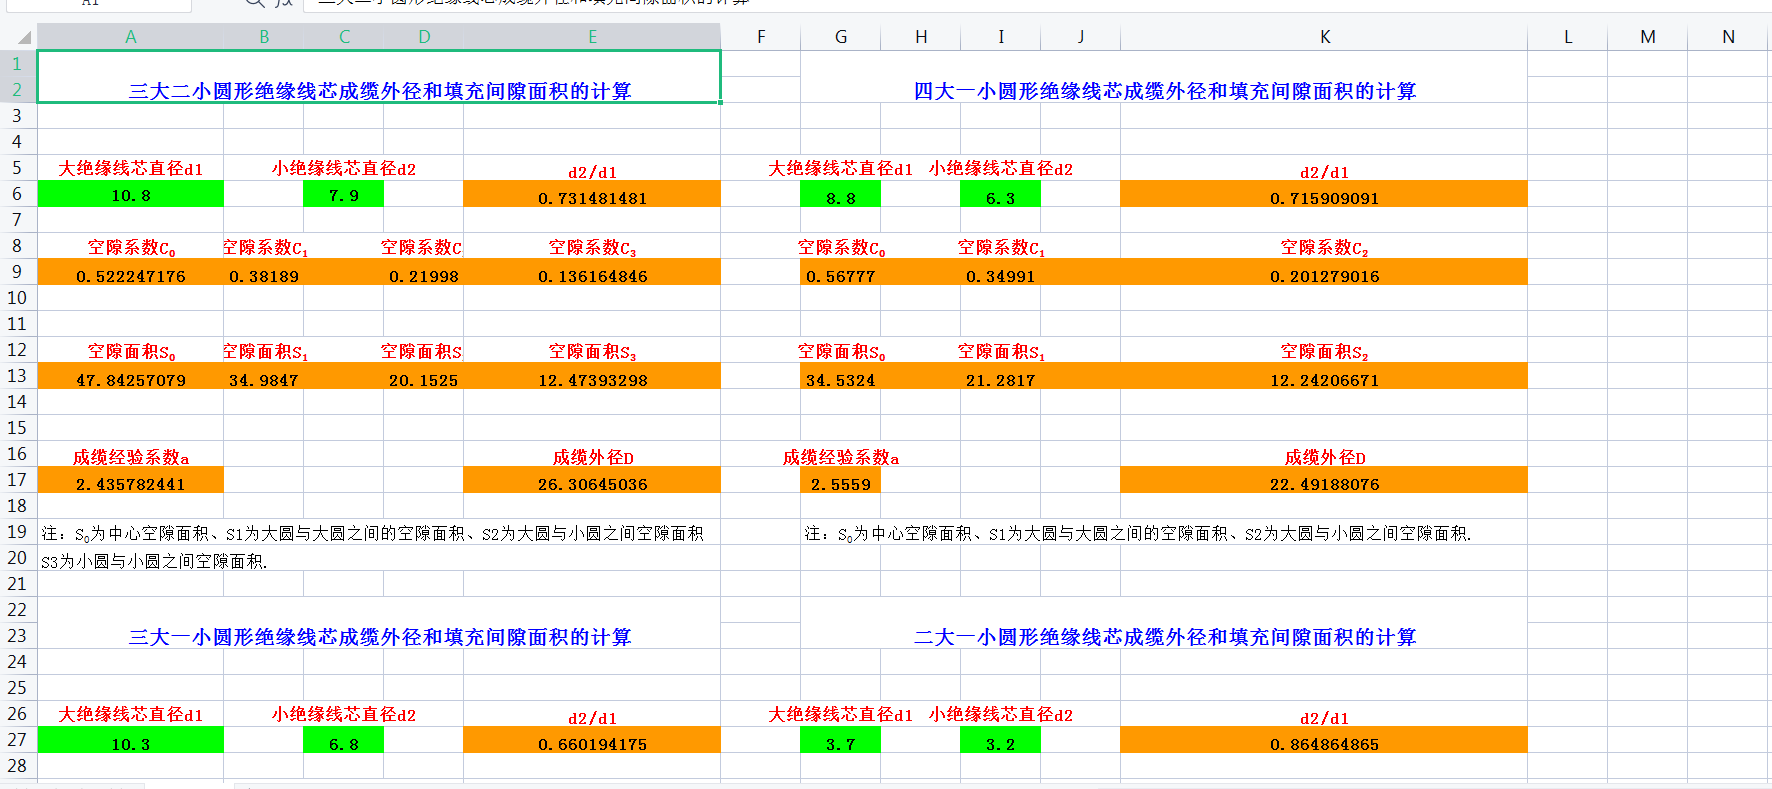
Task: Select the 成缆外径D result 26.30645036
Action: [592, 483]
